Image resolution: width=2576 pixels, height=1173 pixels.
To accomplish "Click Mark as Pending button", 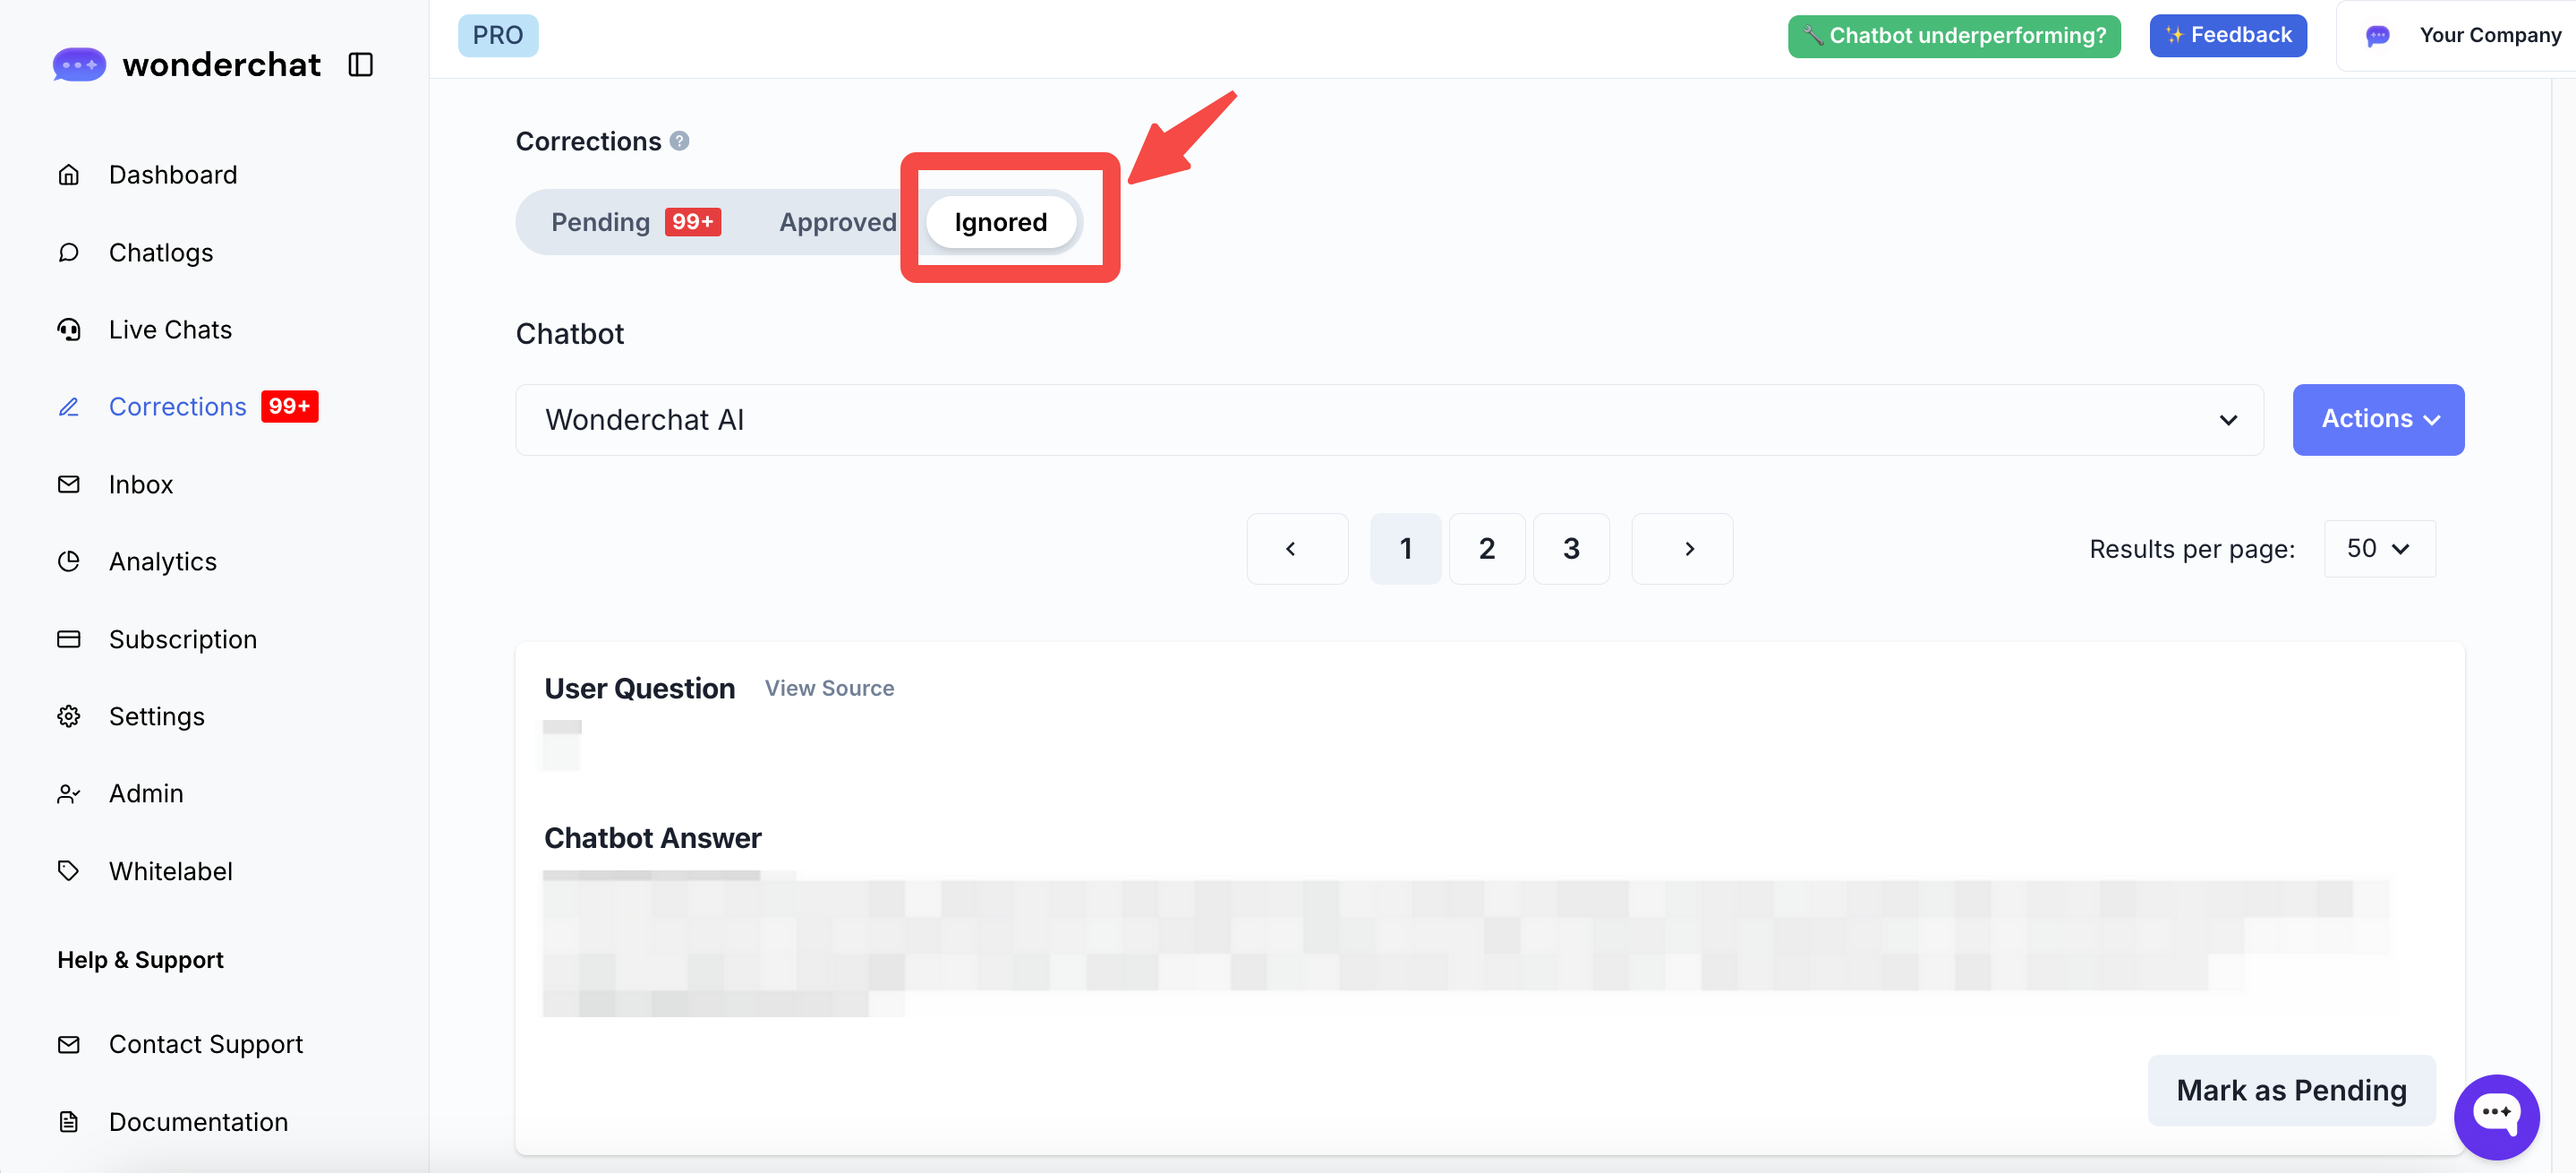I will (2291, 1090).
